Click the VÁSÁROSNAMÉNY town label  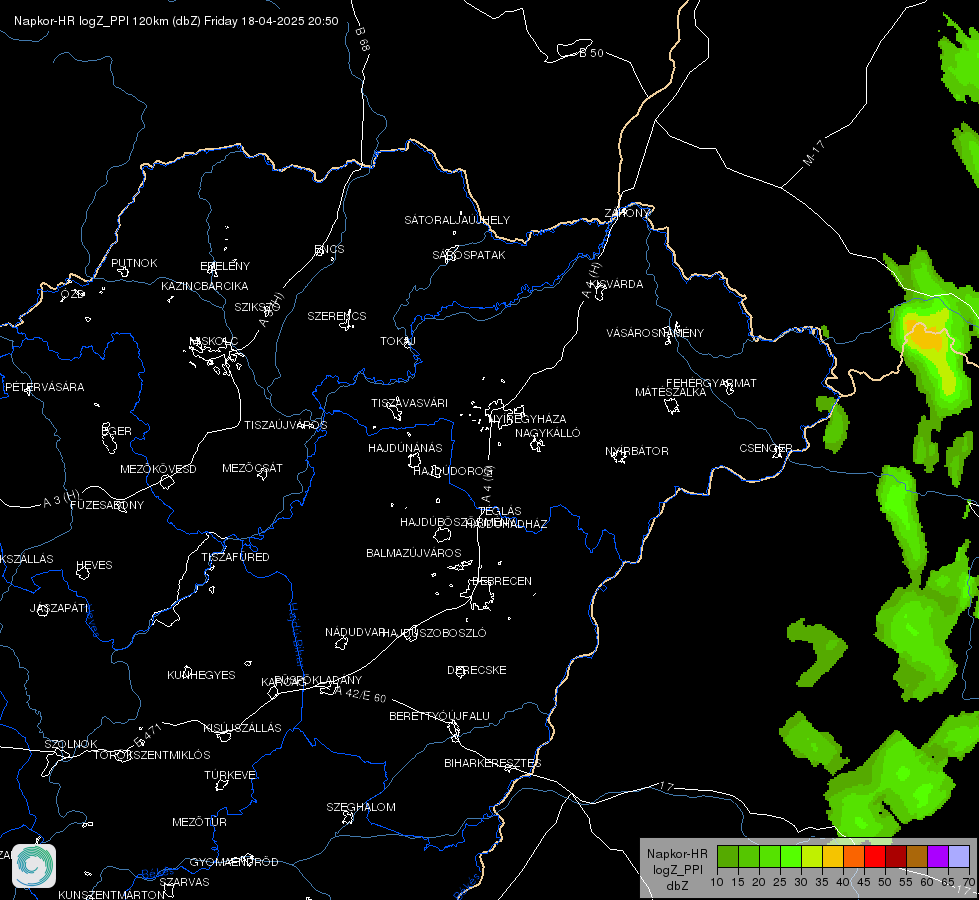(x=655, y=333)
